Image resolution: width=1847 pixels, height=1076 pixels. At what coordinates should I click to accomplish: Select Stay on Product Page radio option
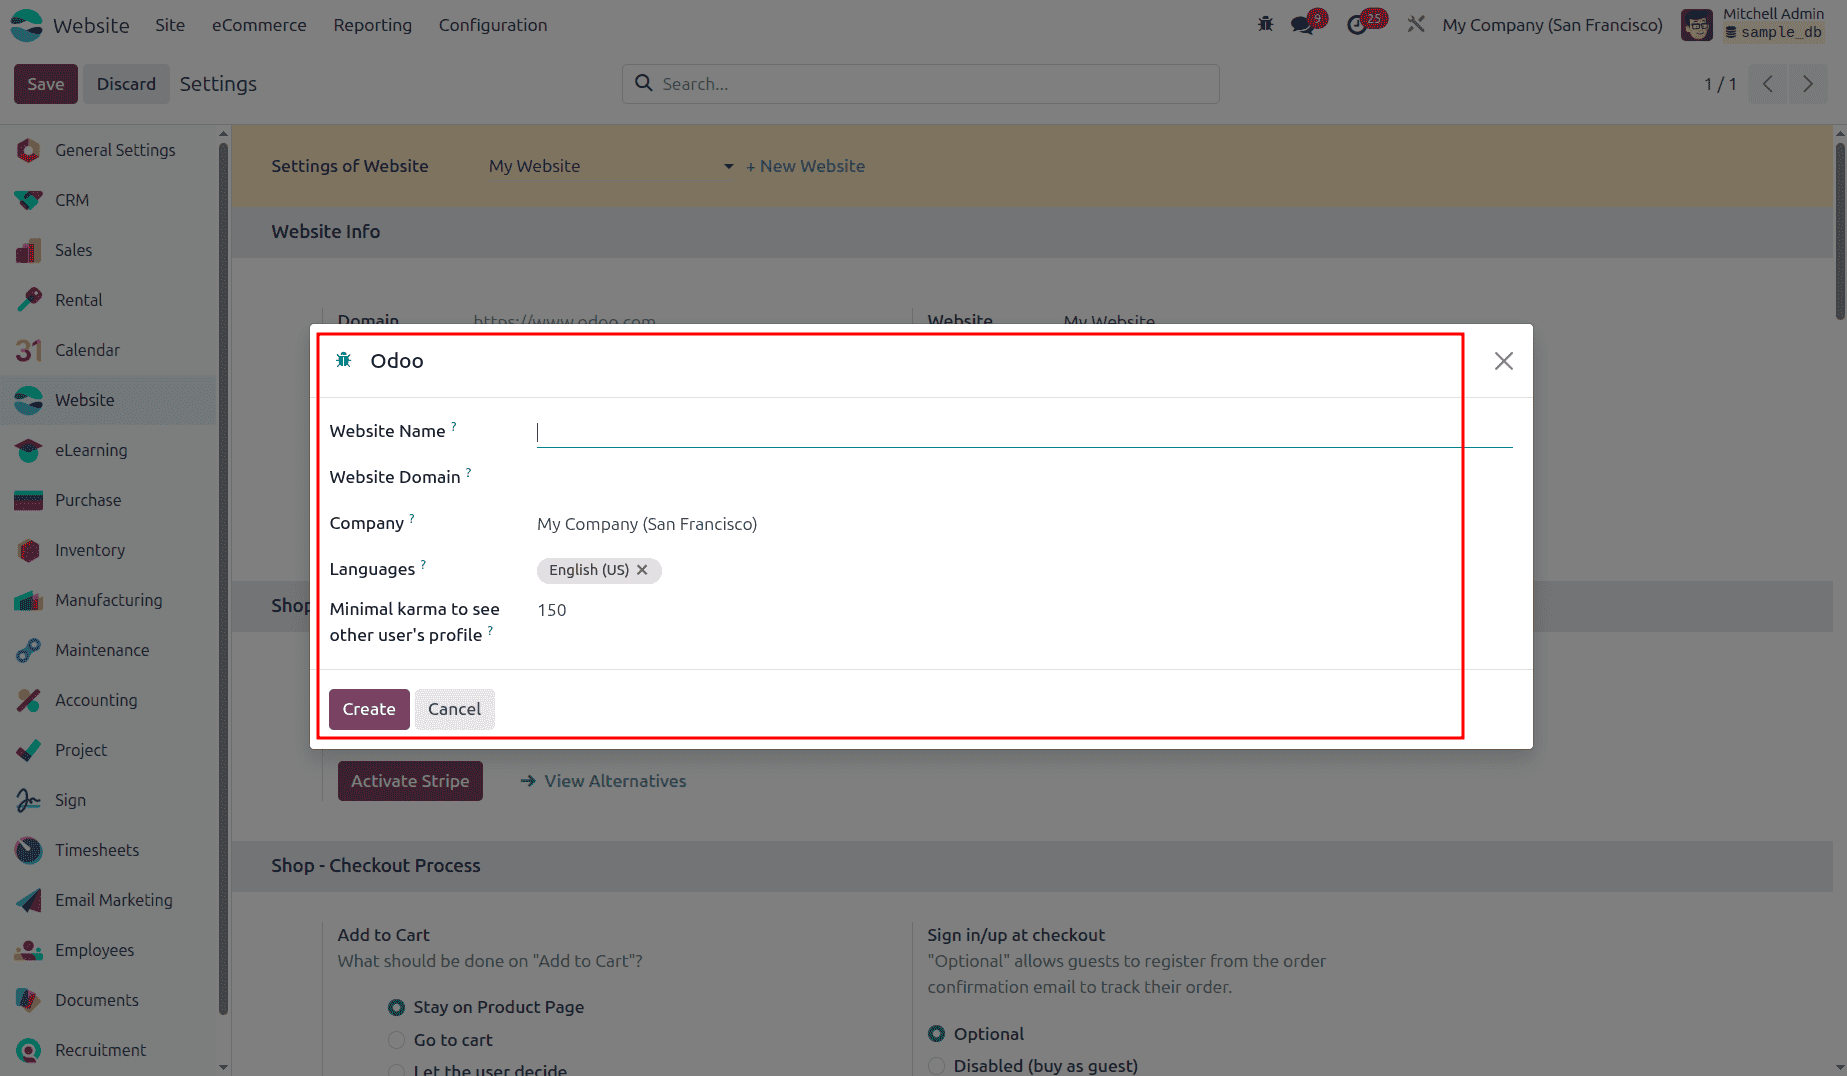[x=396, y=1007]
